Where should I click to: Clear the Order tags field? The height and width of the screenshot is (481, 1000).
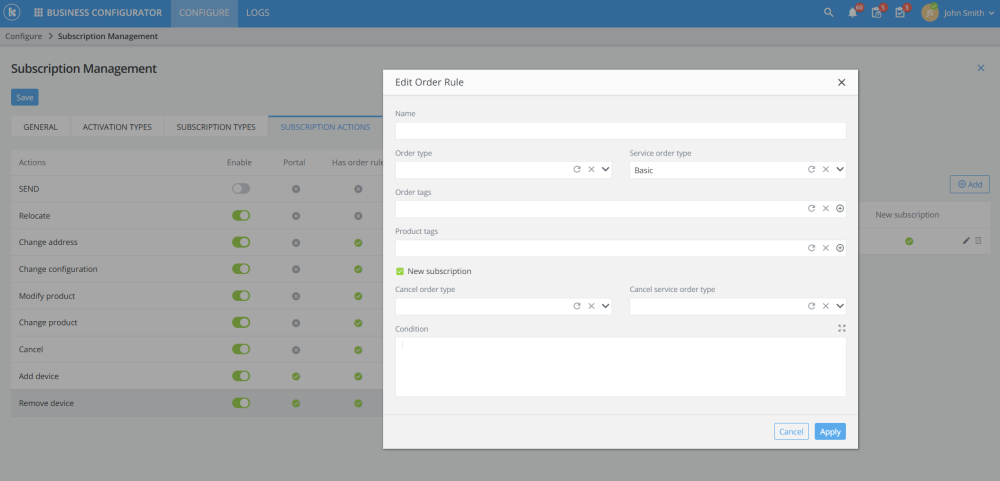(826, 209)
